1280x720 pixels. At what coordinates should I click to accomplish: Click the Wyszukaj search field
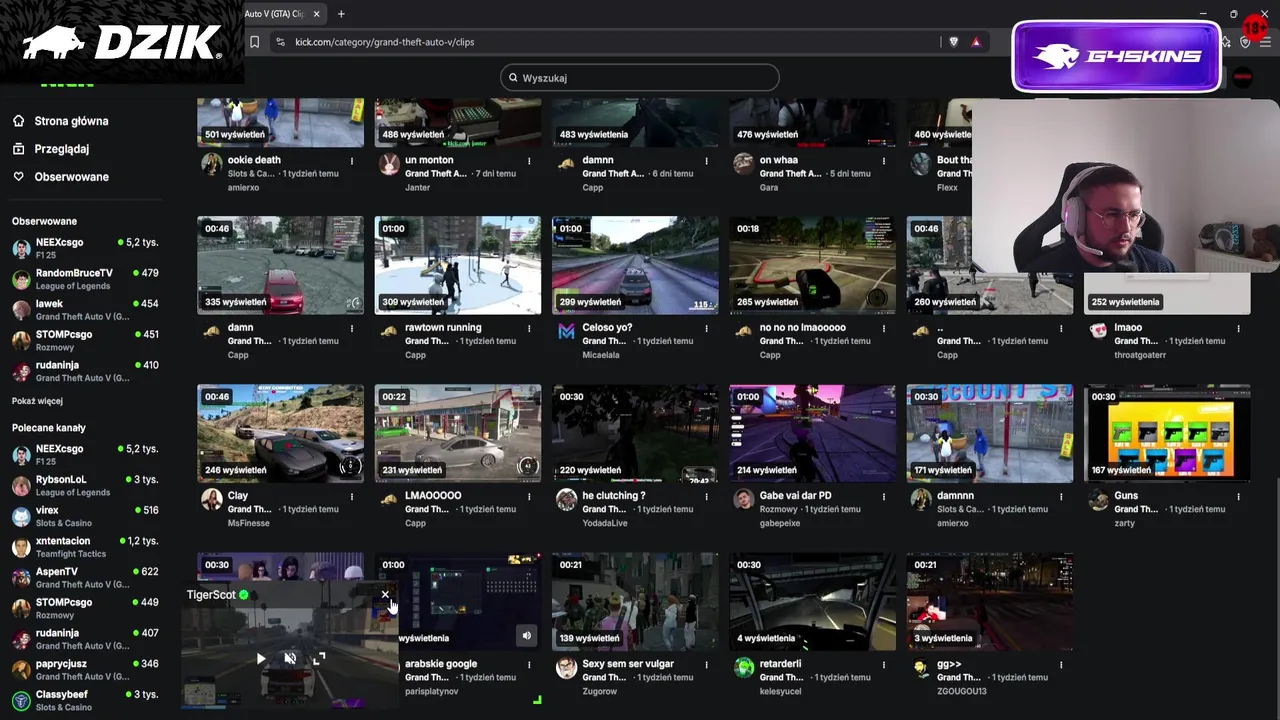tap(640, 78)
